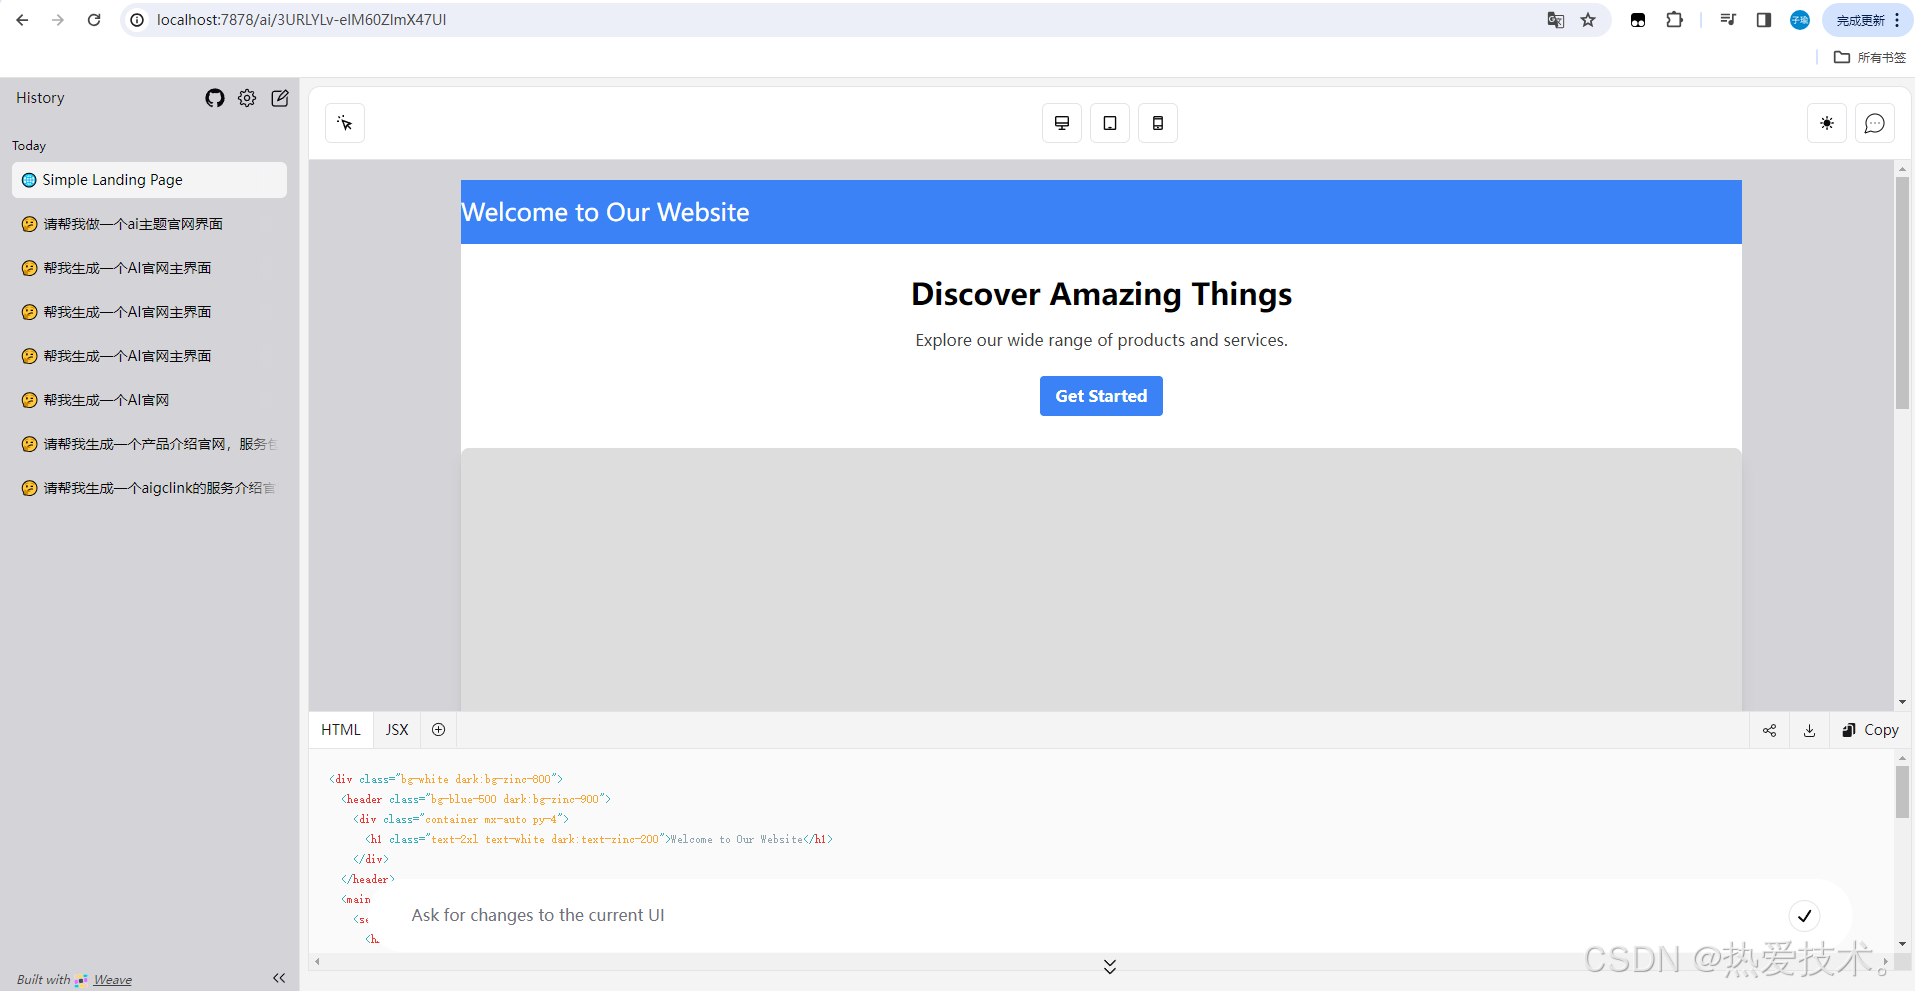Open the chat bubble panel icon
The width and height of the screenshot is (1915, 991).
click(1875, 123)
